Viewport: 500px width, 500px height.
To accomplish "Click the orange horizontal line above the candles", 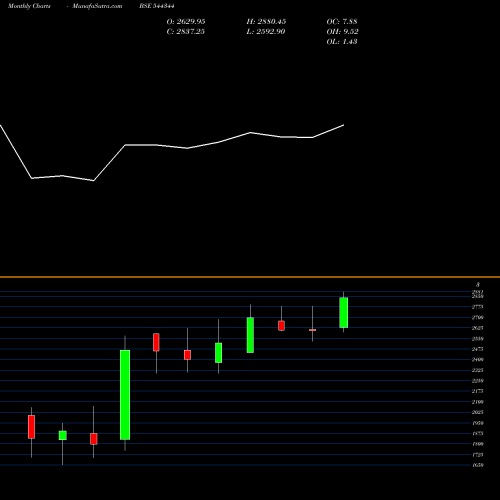I will [x=250, y=277].
